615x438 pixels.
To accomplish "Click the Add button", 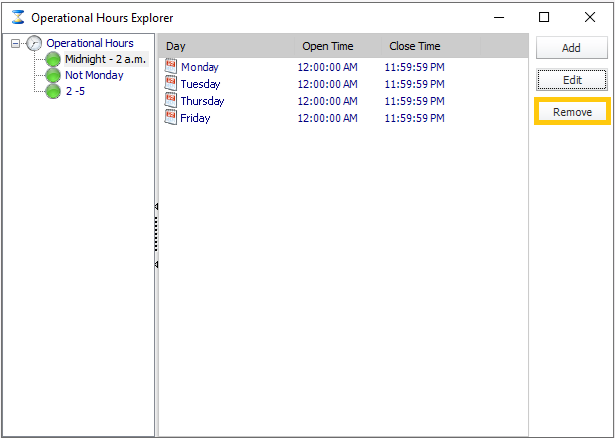I will (571, 48).
